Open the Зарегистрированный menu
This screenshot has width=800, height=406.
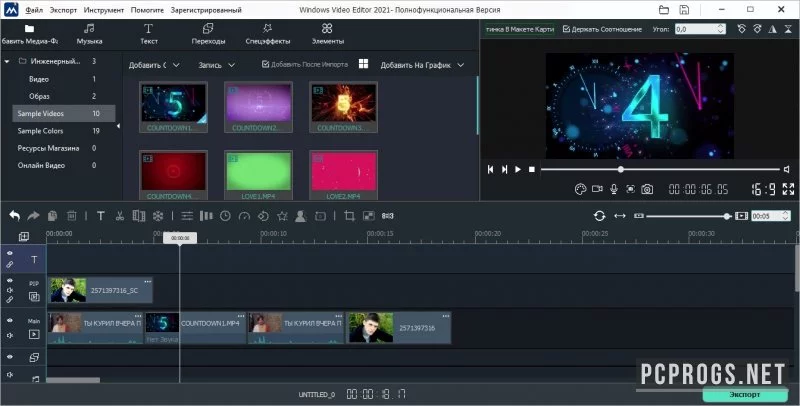[206, 10]
